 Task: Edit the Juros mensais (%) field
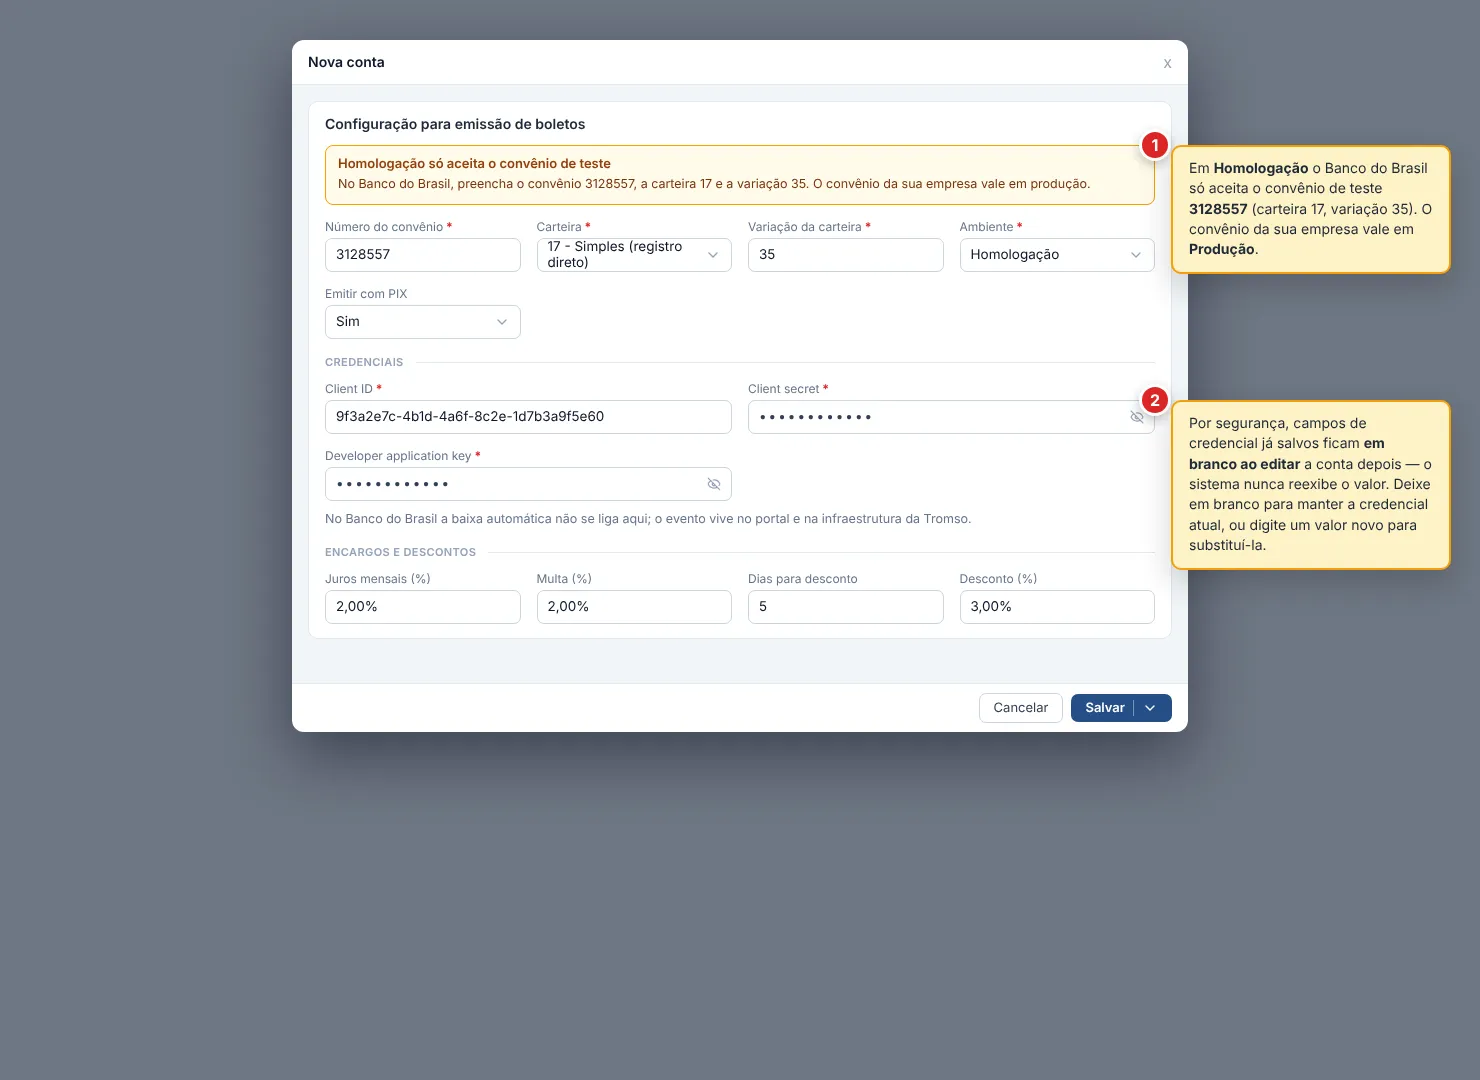(423, 607)
